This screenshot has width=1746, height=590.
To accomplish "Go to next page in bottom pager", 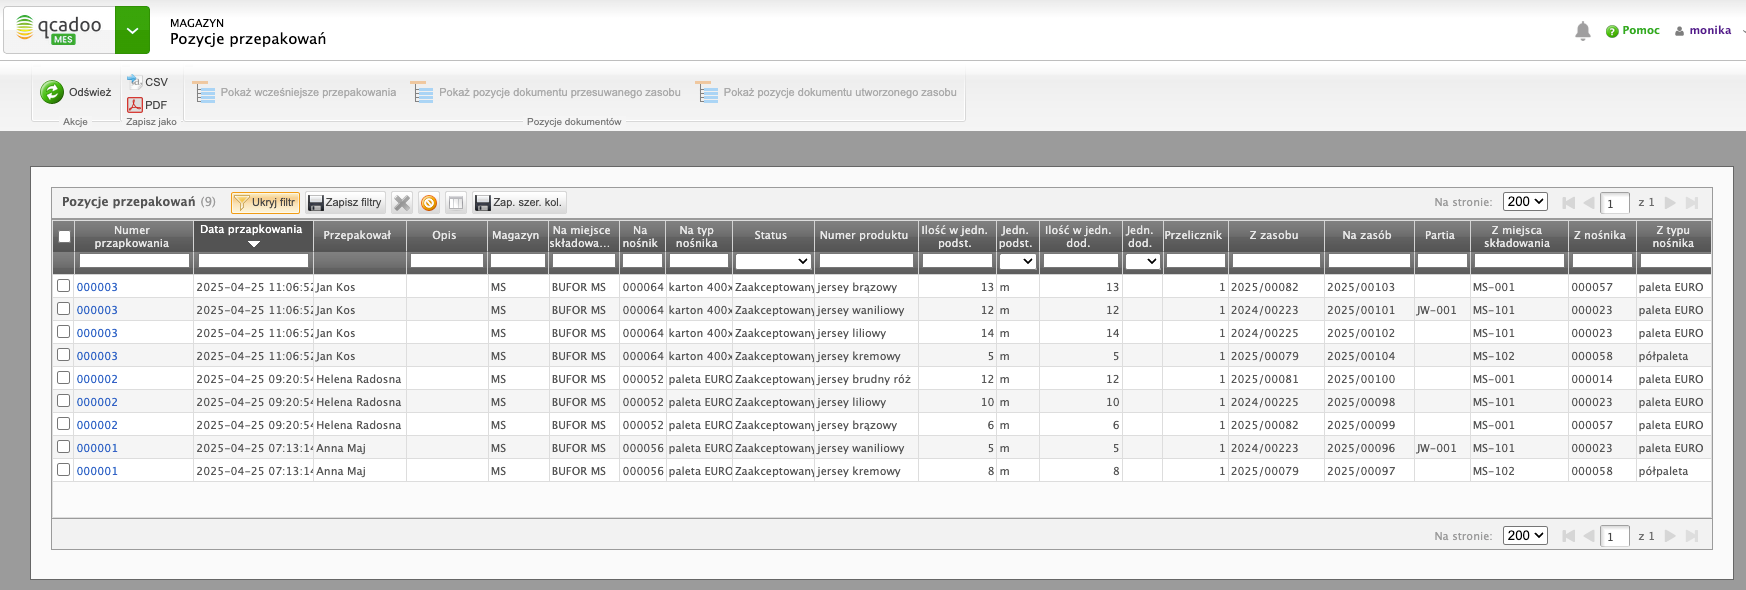I will pyautogui.click(x=1670, y=536).
